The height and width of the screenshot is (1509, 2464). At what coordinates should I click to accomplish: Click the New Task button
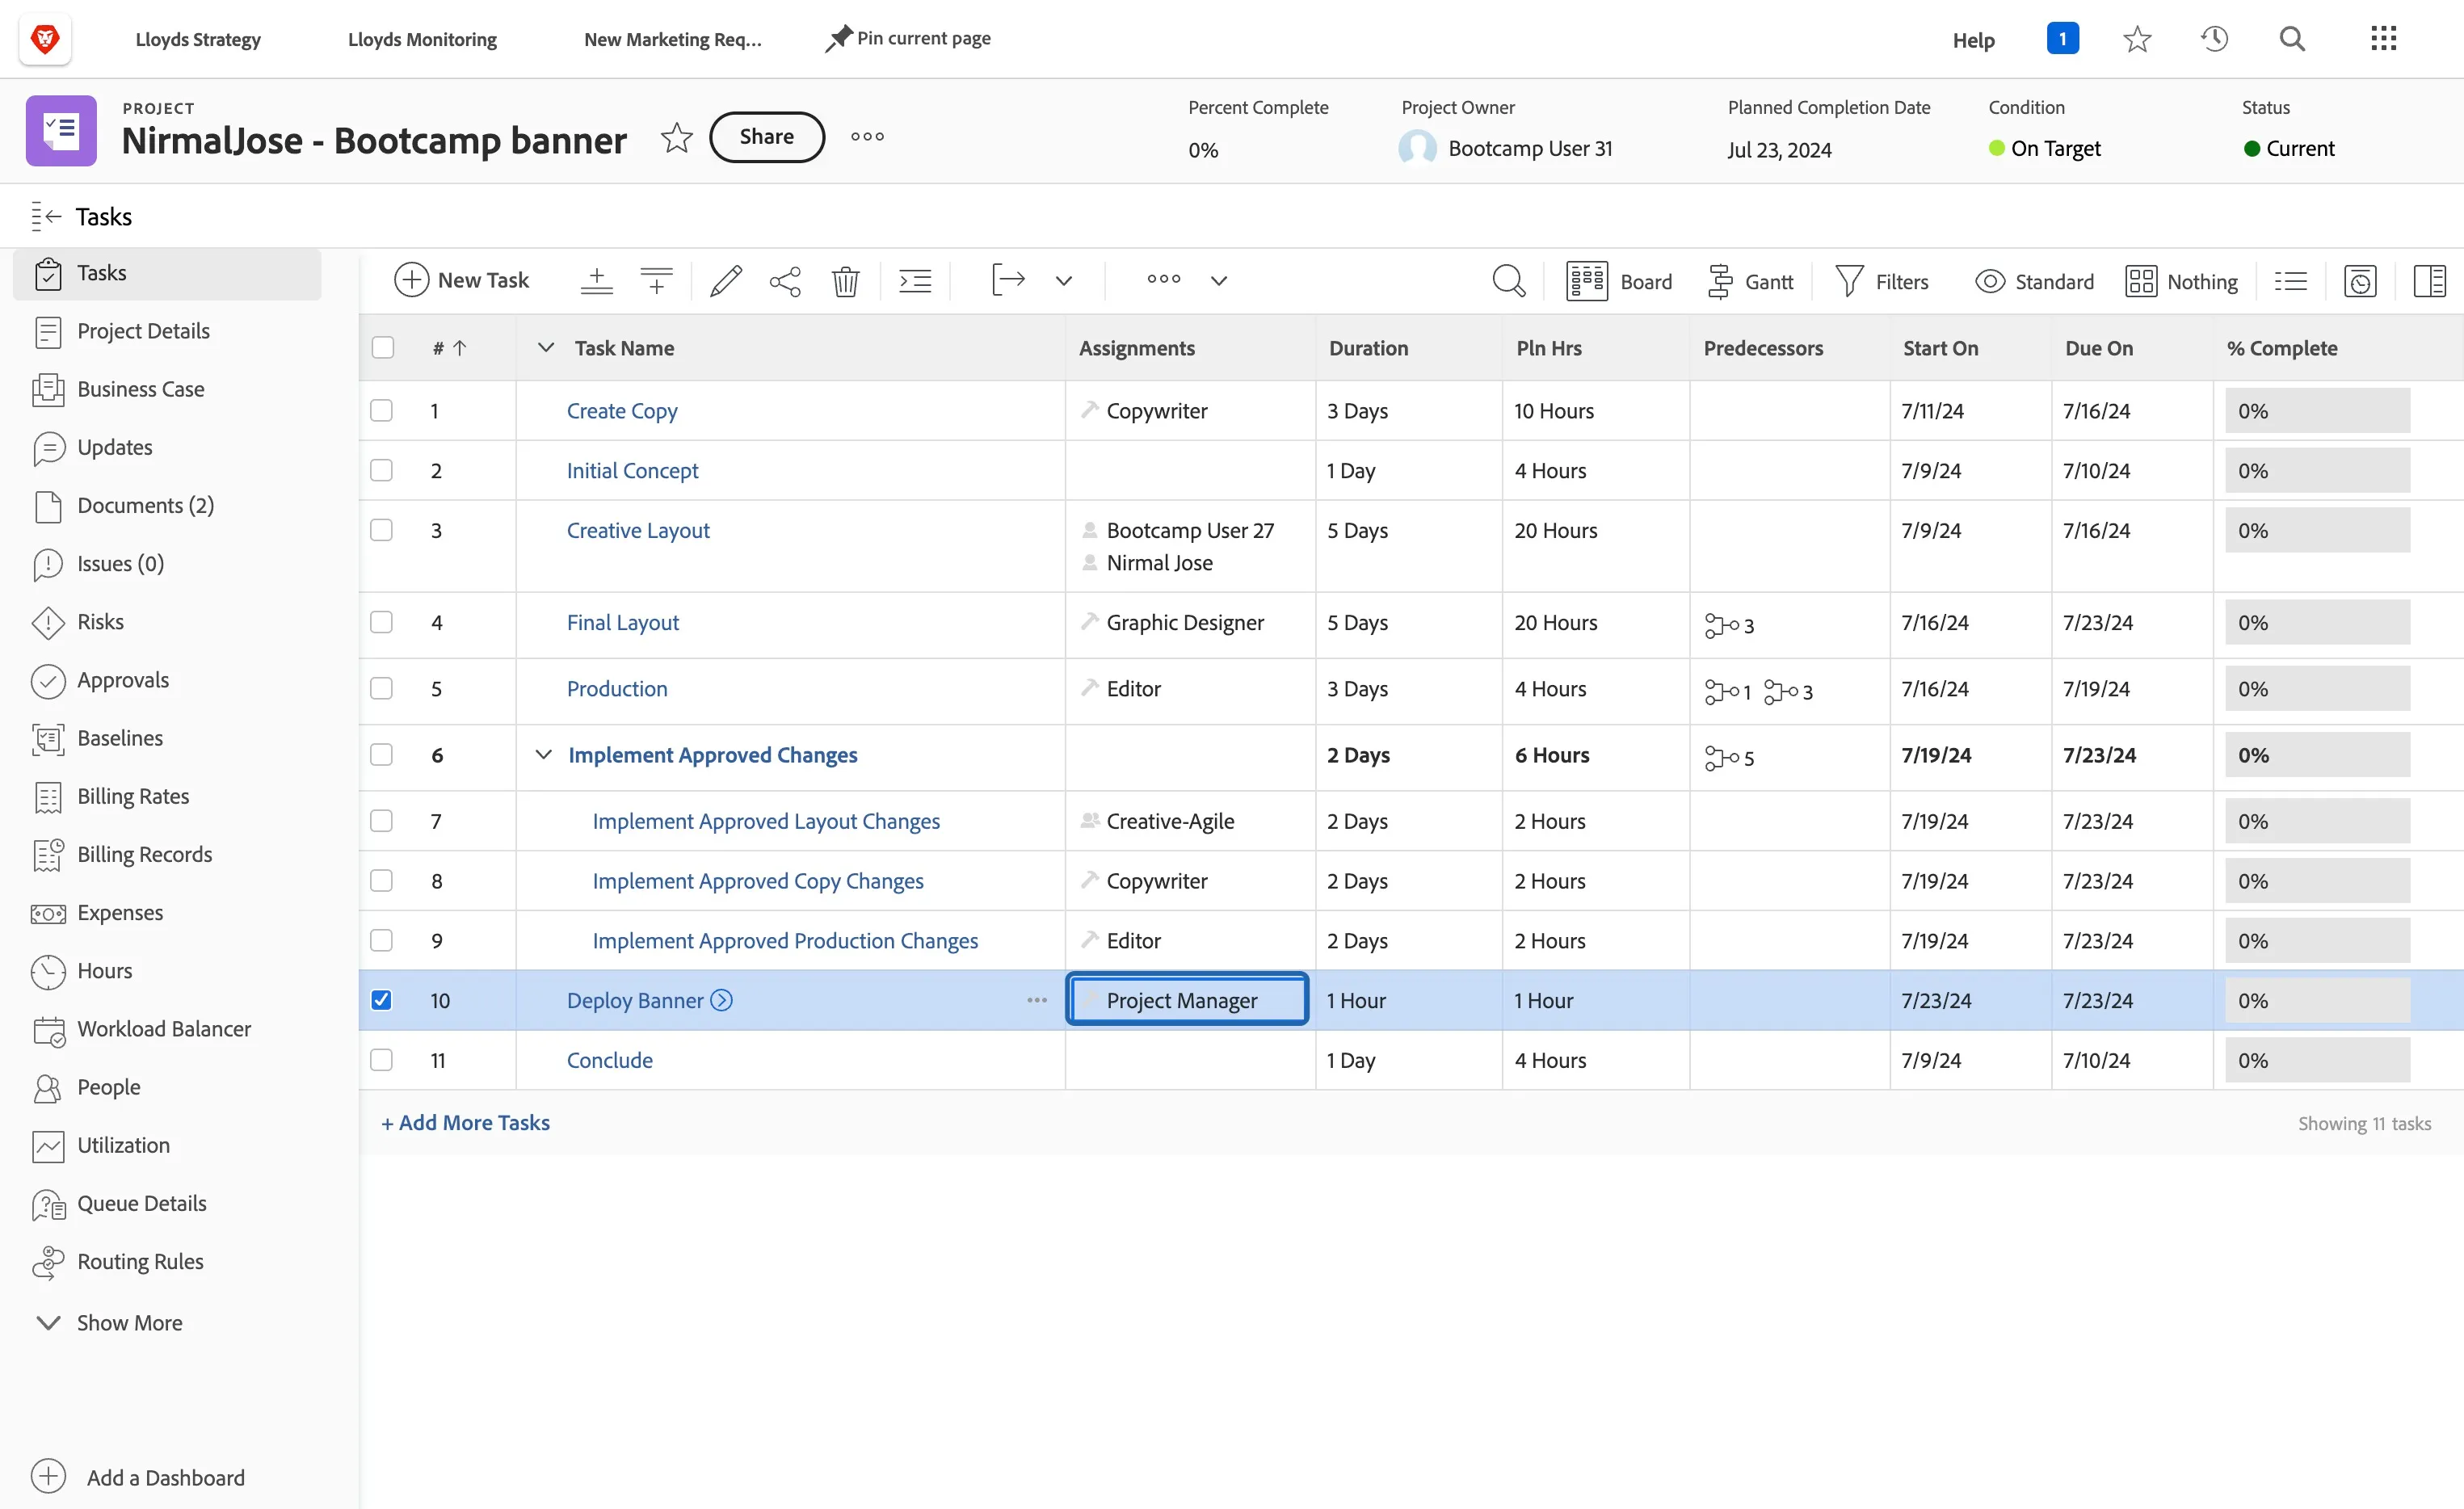pyautogui.click(x=461, y=280)
